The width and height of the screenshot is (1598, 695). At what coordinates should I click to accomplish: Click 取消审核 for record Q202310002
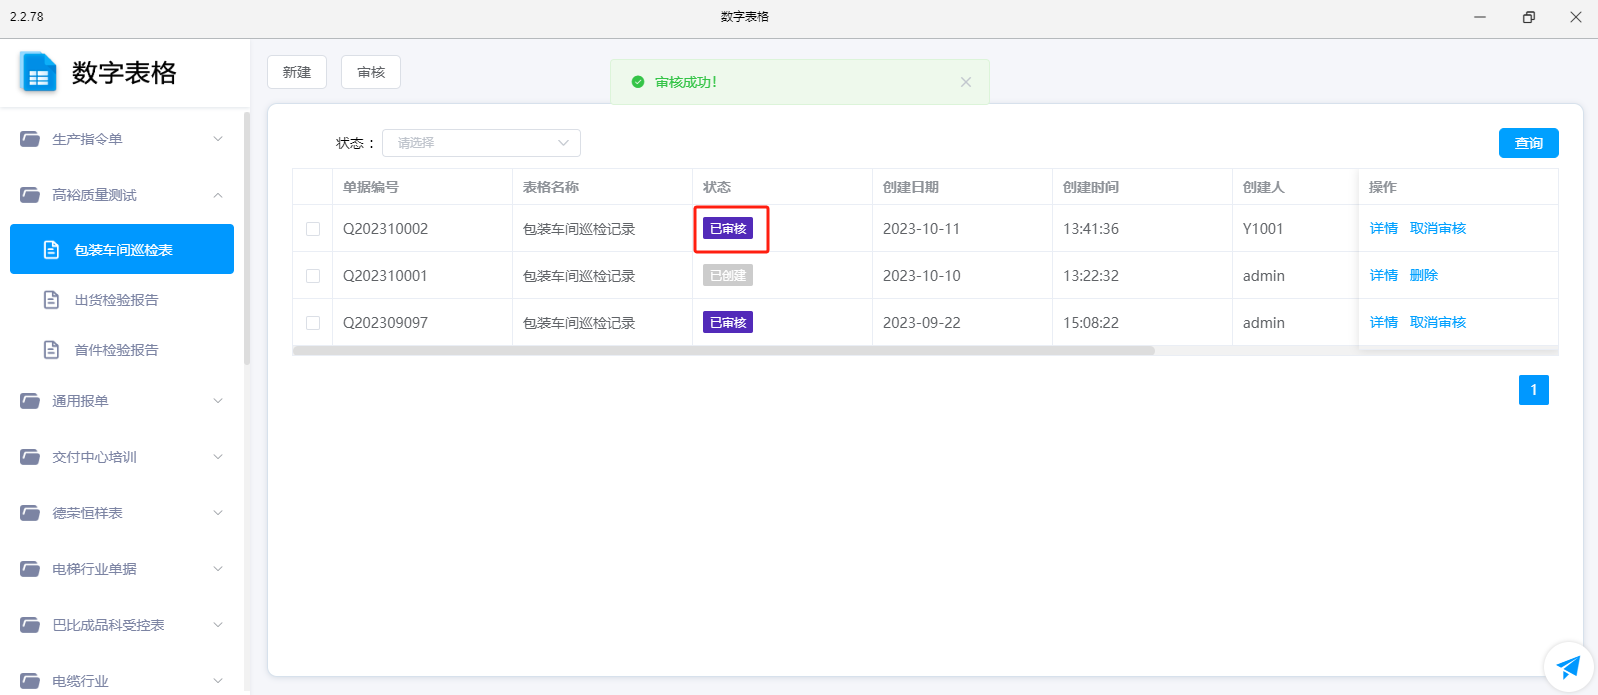point(1437,228)
